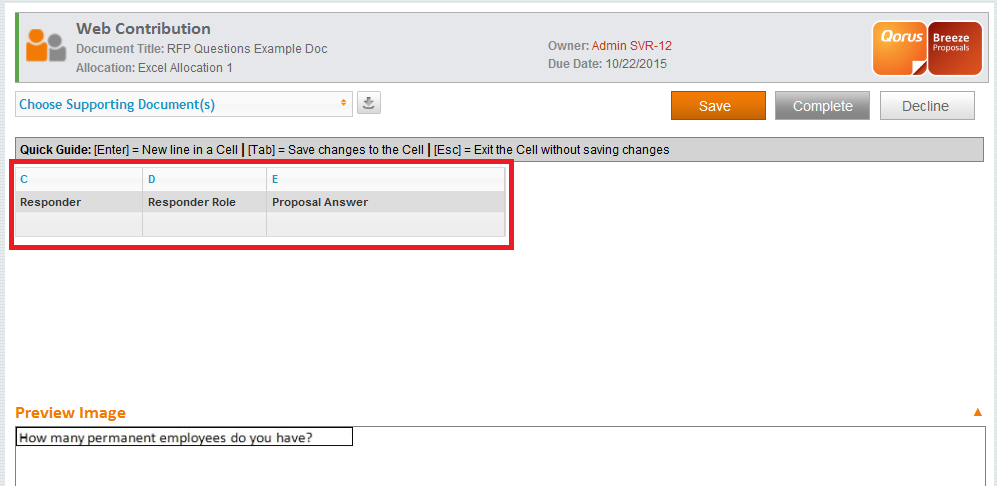Click empty cell under Responder Role
Image resolution: width=997 pixels, height=486 pixels.
[x=204, y=225]
